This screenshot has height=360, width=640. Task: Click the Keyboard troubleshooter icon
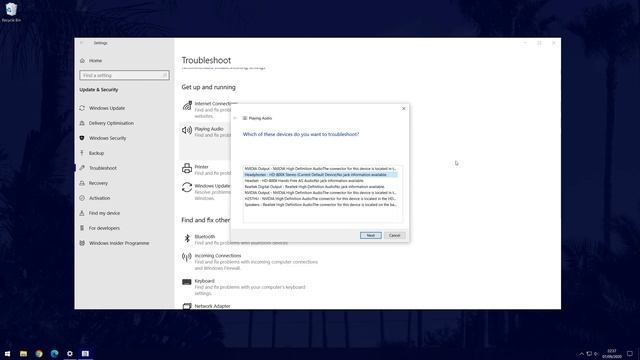pos(187,282)
